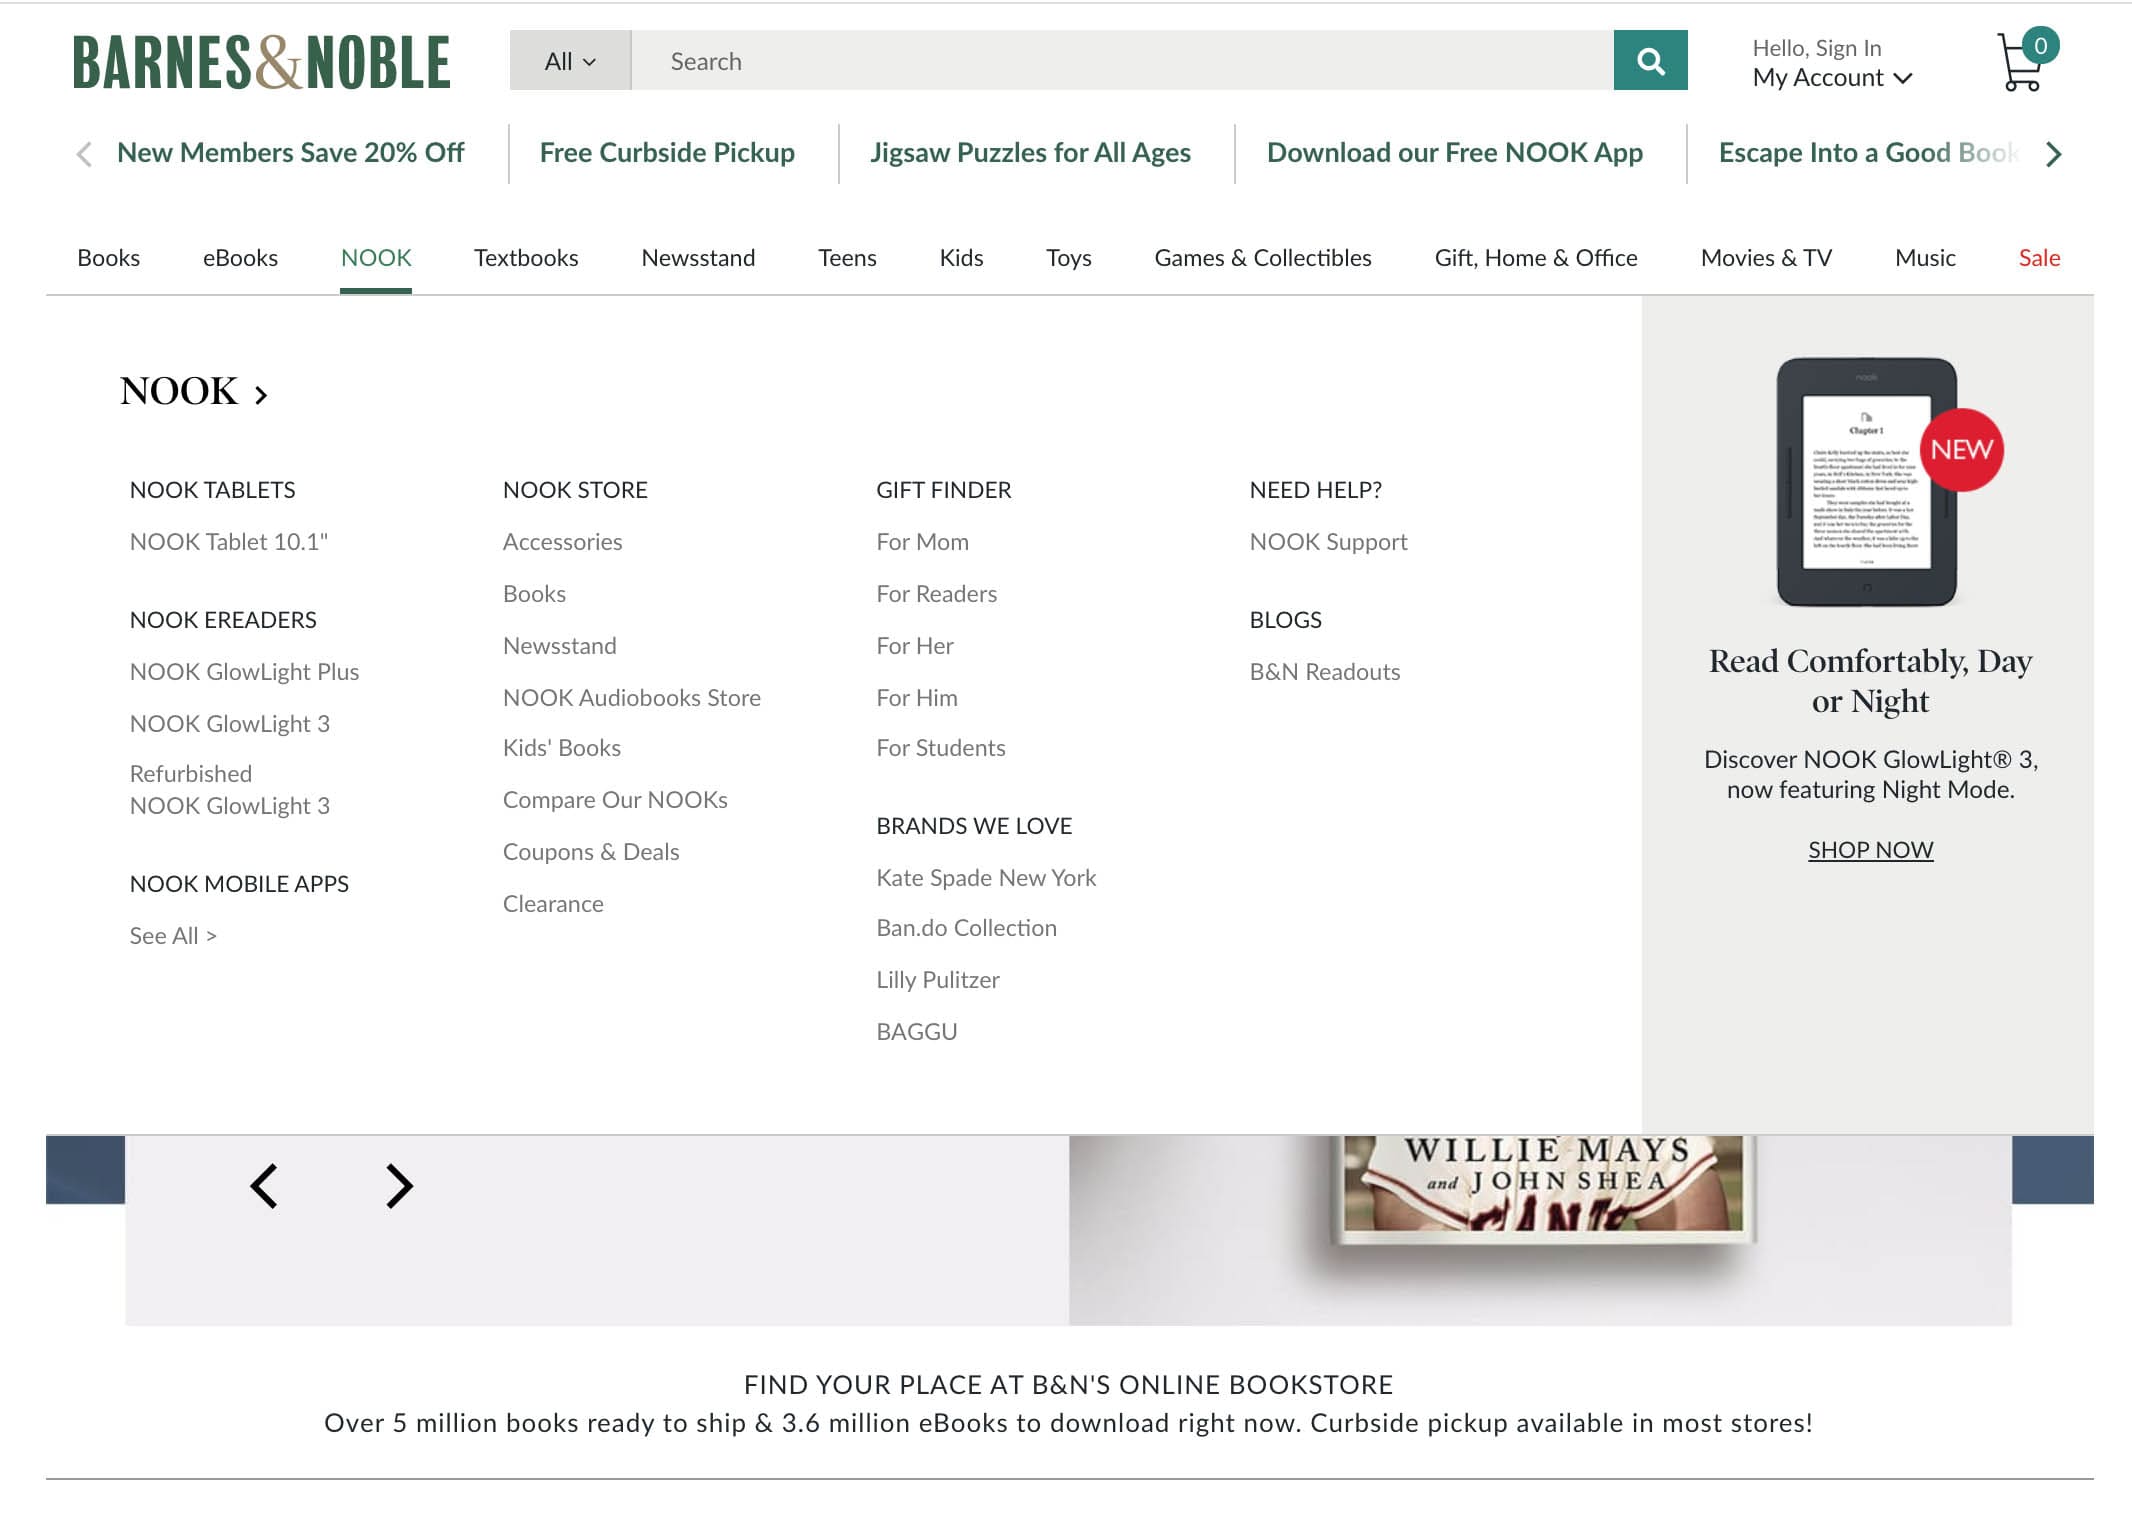
Task: Click NOOK EREADERS heading
Action: [223, 620]
